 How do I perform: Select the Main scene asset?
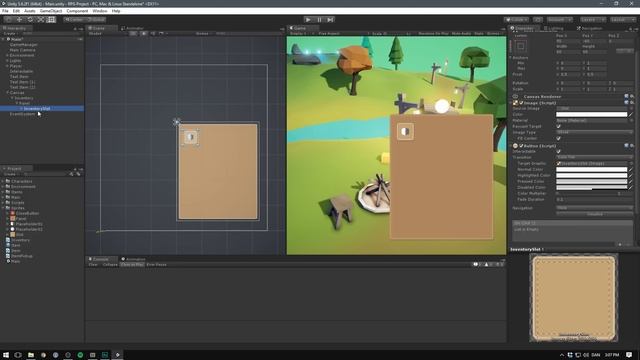coord(16,261)
